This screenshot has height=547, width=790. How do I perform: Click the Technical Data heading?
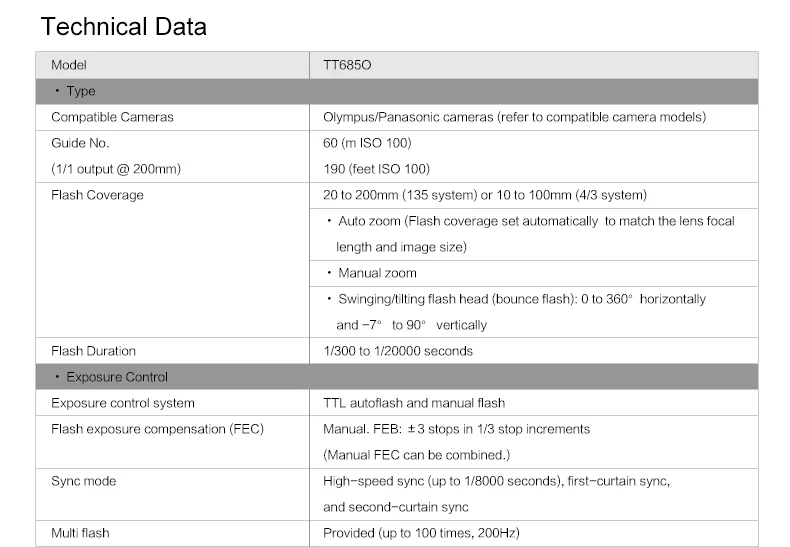click(x=123, y=27)
